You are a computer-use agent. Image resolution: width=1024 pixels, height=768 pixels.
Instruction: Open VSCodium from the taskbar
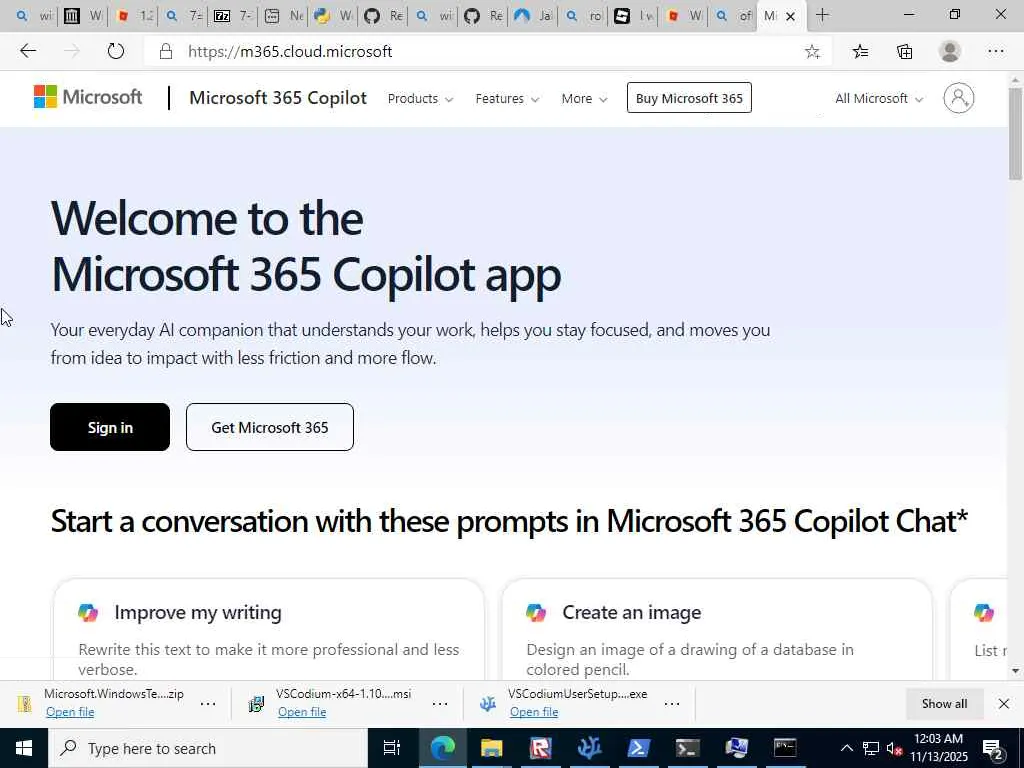pyautogui.click(x=589, y=748)
